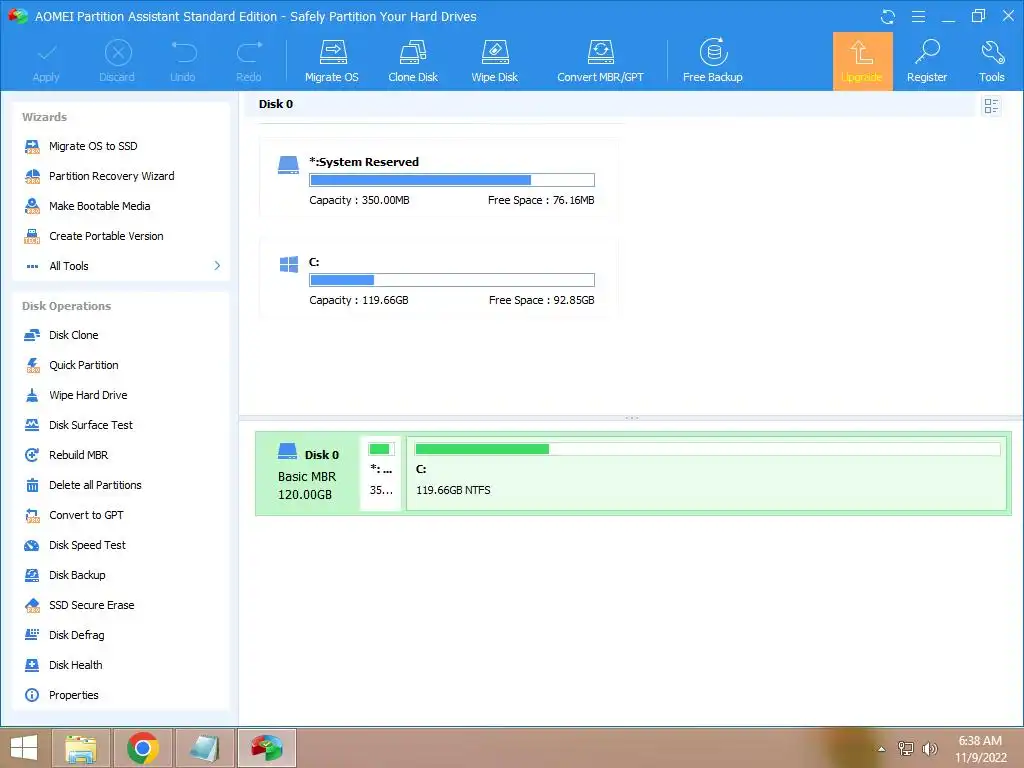The width and height of the screenshot is (1024, 768).
Task: Click the Discard toolbar button
Action: 117,61
